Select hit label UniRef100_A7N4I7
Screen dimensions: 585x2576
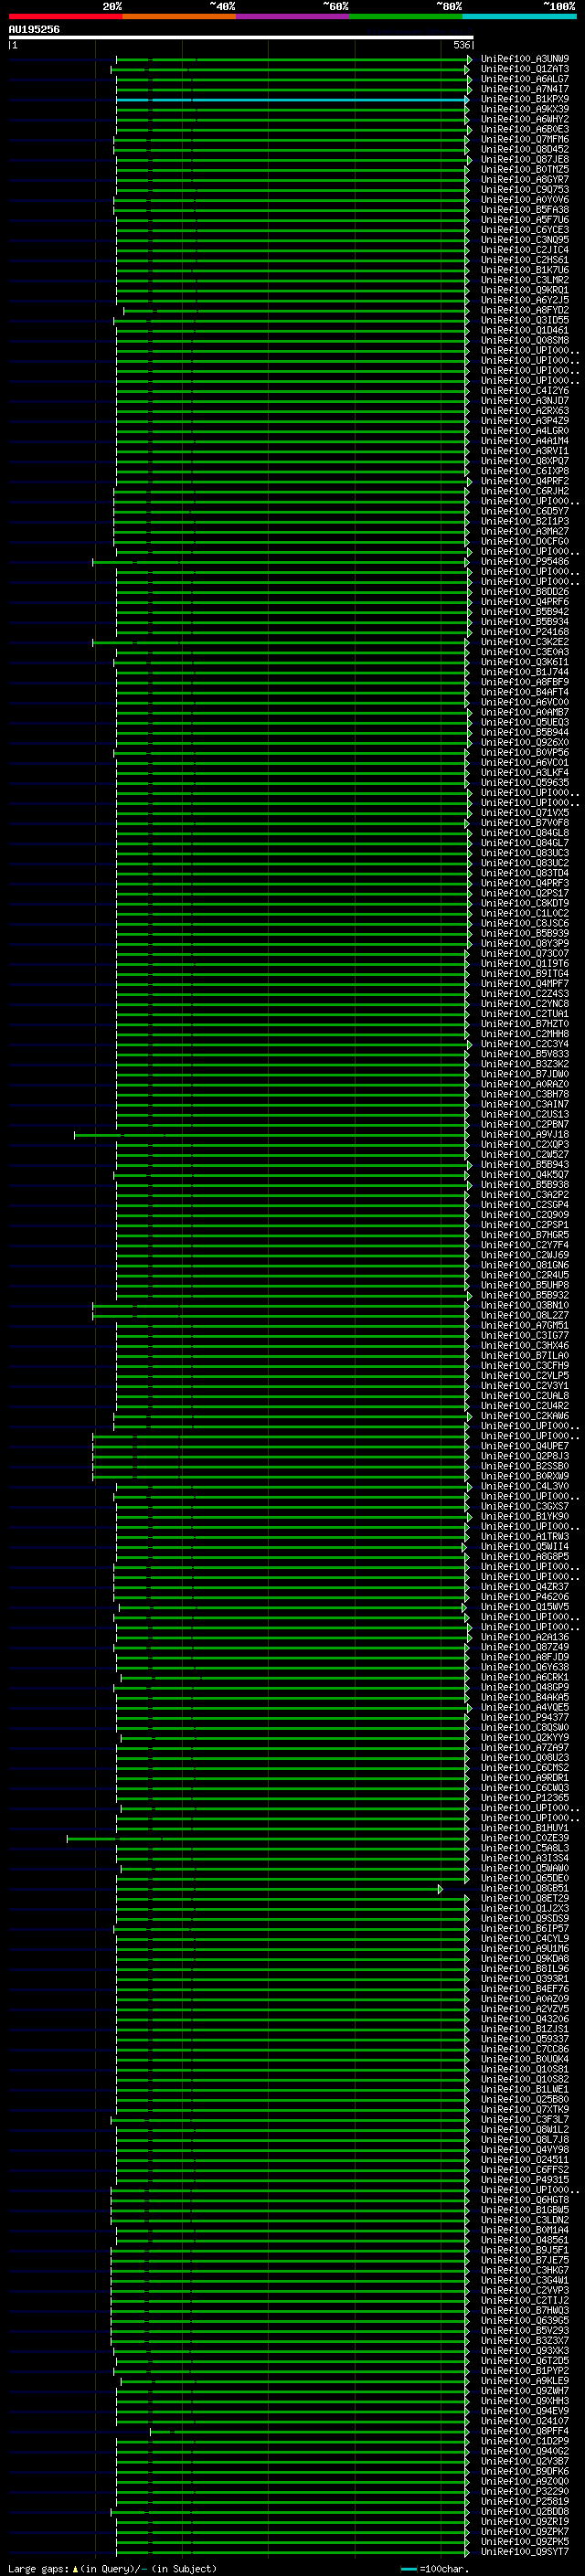tap(524, 90)
